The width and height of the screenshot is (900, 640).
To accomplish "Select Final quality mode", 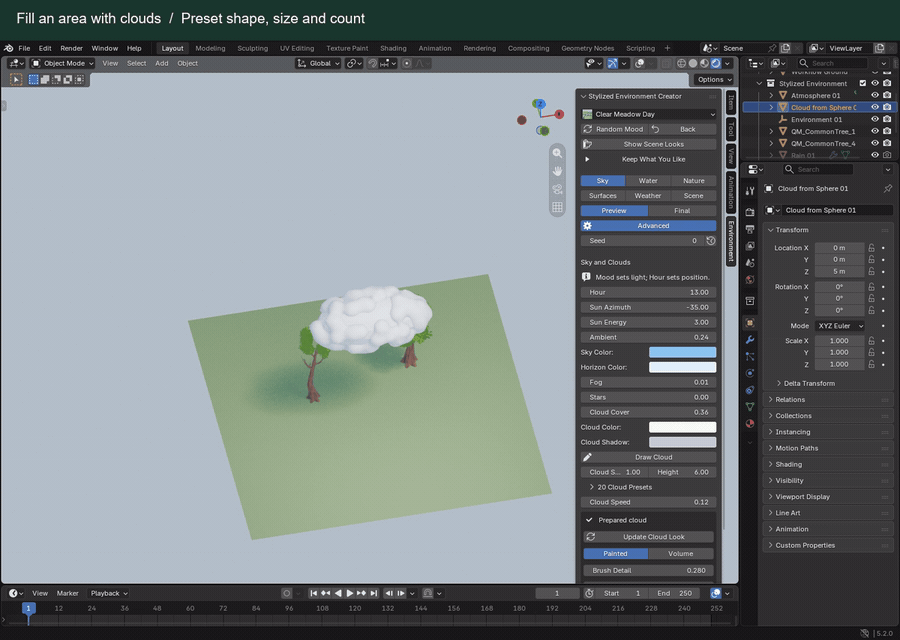I will pos(682,211).
